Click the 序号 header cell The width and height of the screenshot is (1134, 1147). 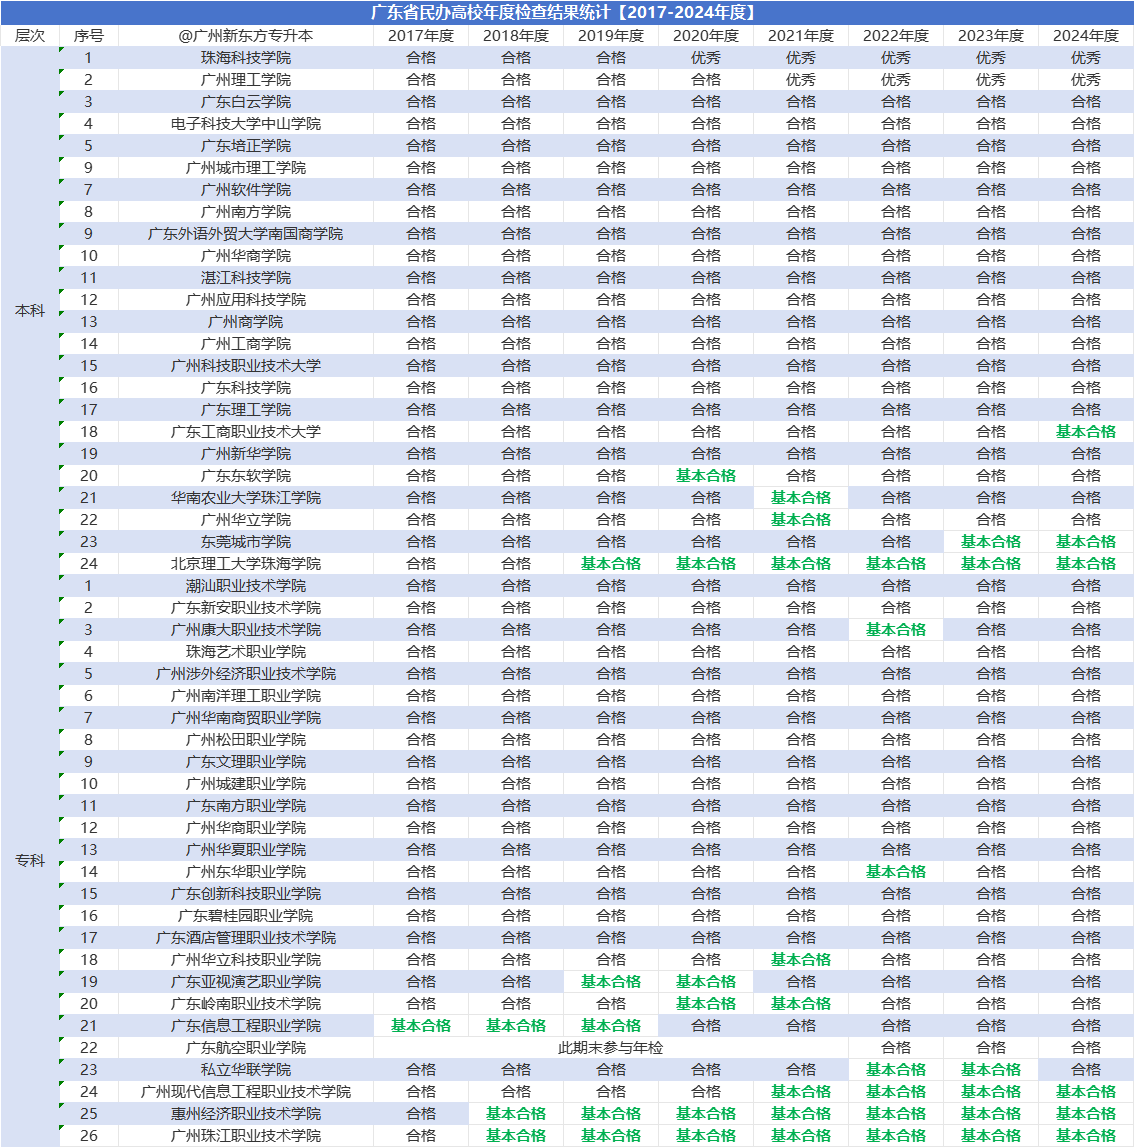coord(88,35)
